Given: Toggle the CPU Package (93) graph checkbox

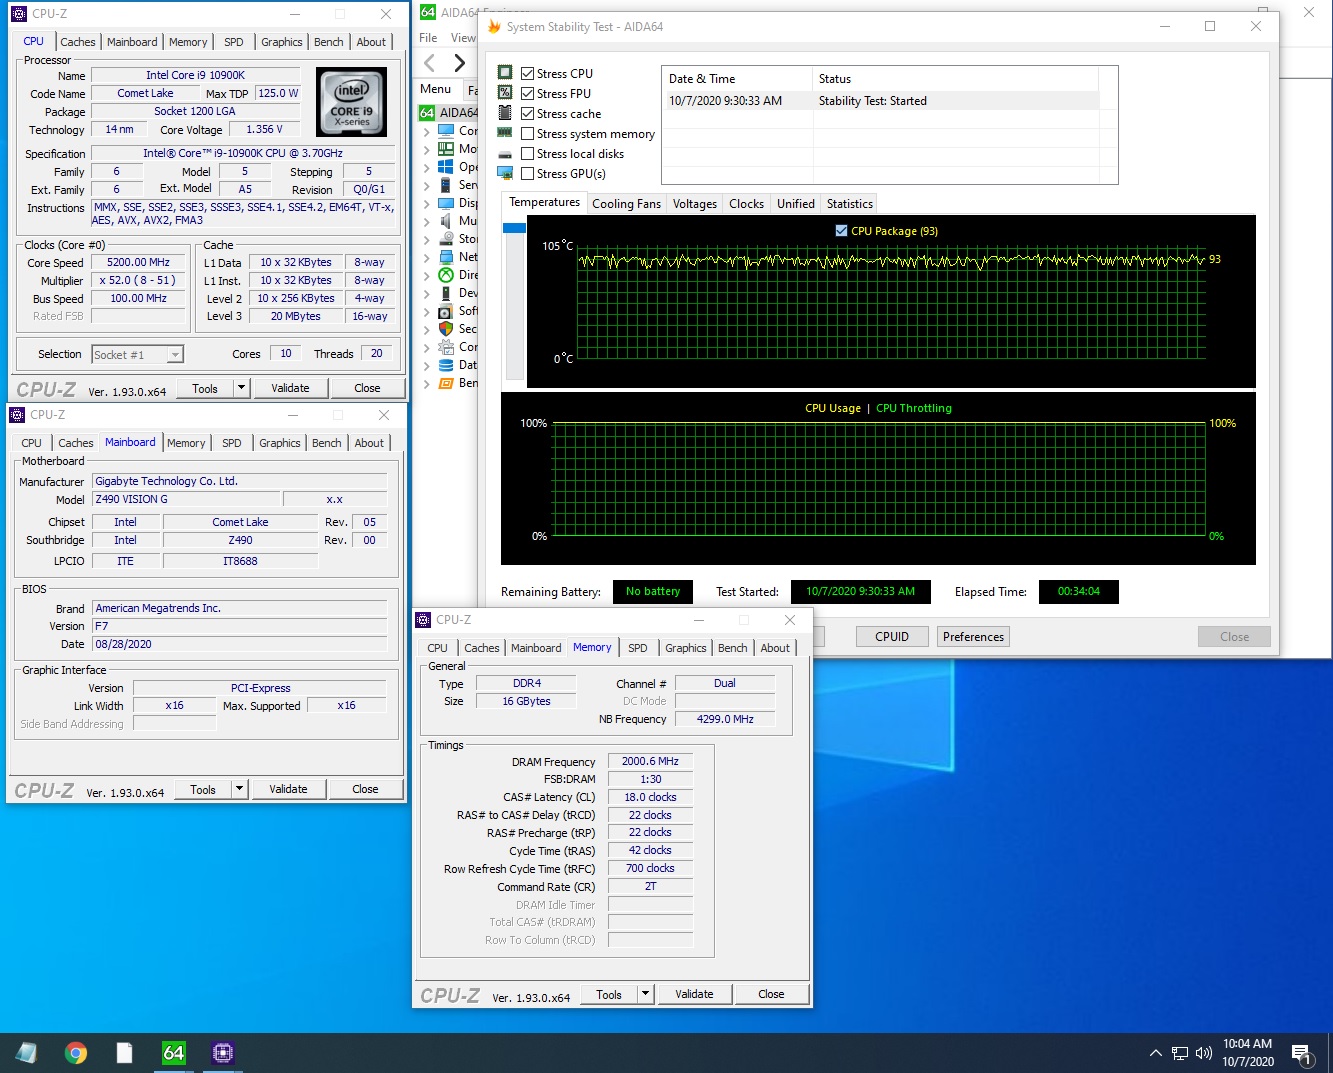Looking at the screenshot, I should (841, 231).
